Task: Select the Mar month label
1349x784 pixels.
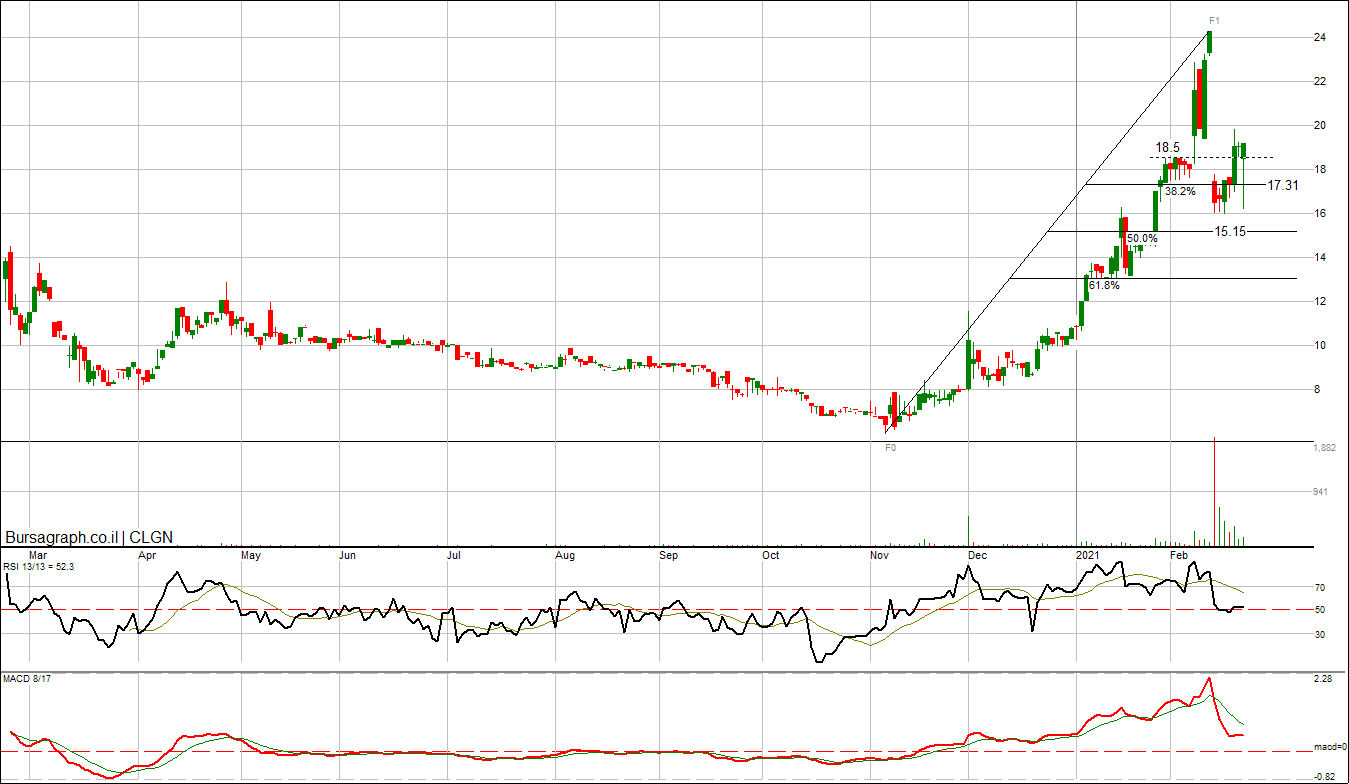Action: 38,554
